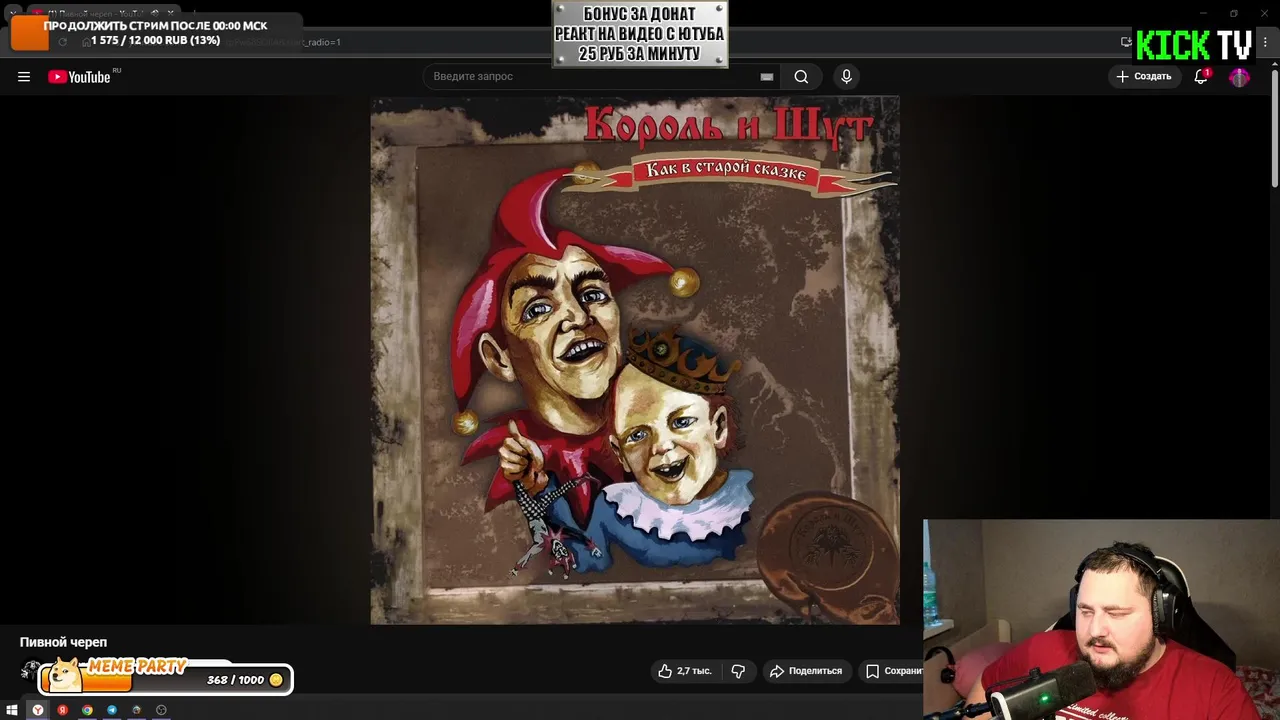Start voice search with the microphone icon

click(846, 77)
